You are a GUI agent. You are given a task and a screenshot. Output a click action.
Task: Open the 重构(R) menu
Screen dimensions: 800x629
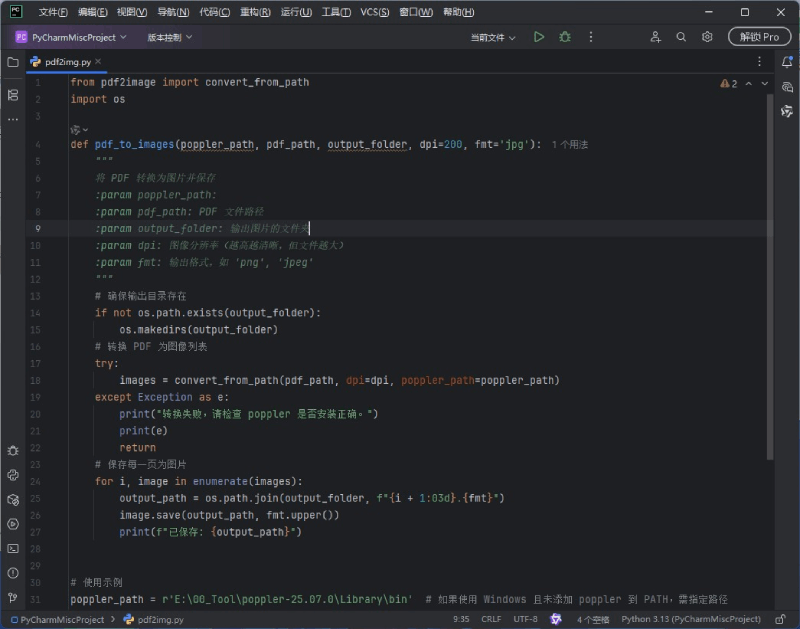(256, 12)
